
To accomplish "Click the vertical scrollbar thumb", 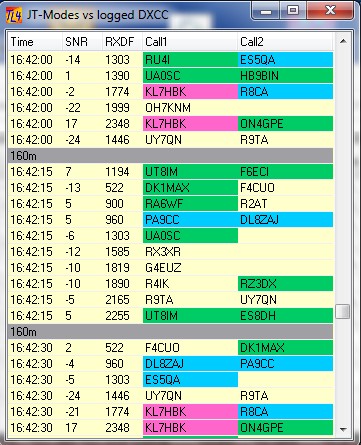I will pyautogui.click(x=343, y=311).
